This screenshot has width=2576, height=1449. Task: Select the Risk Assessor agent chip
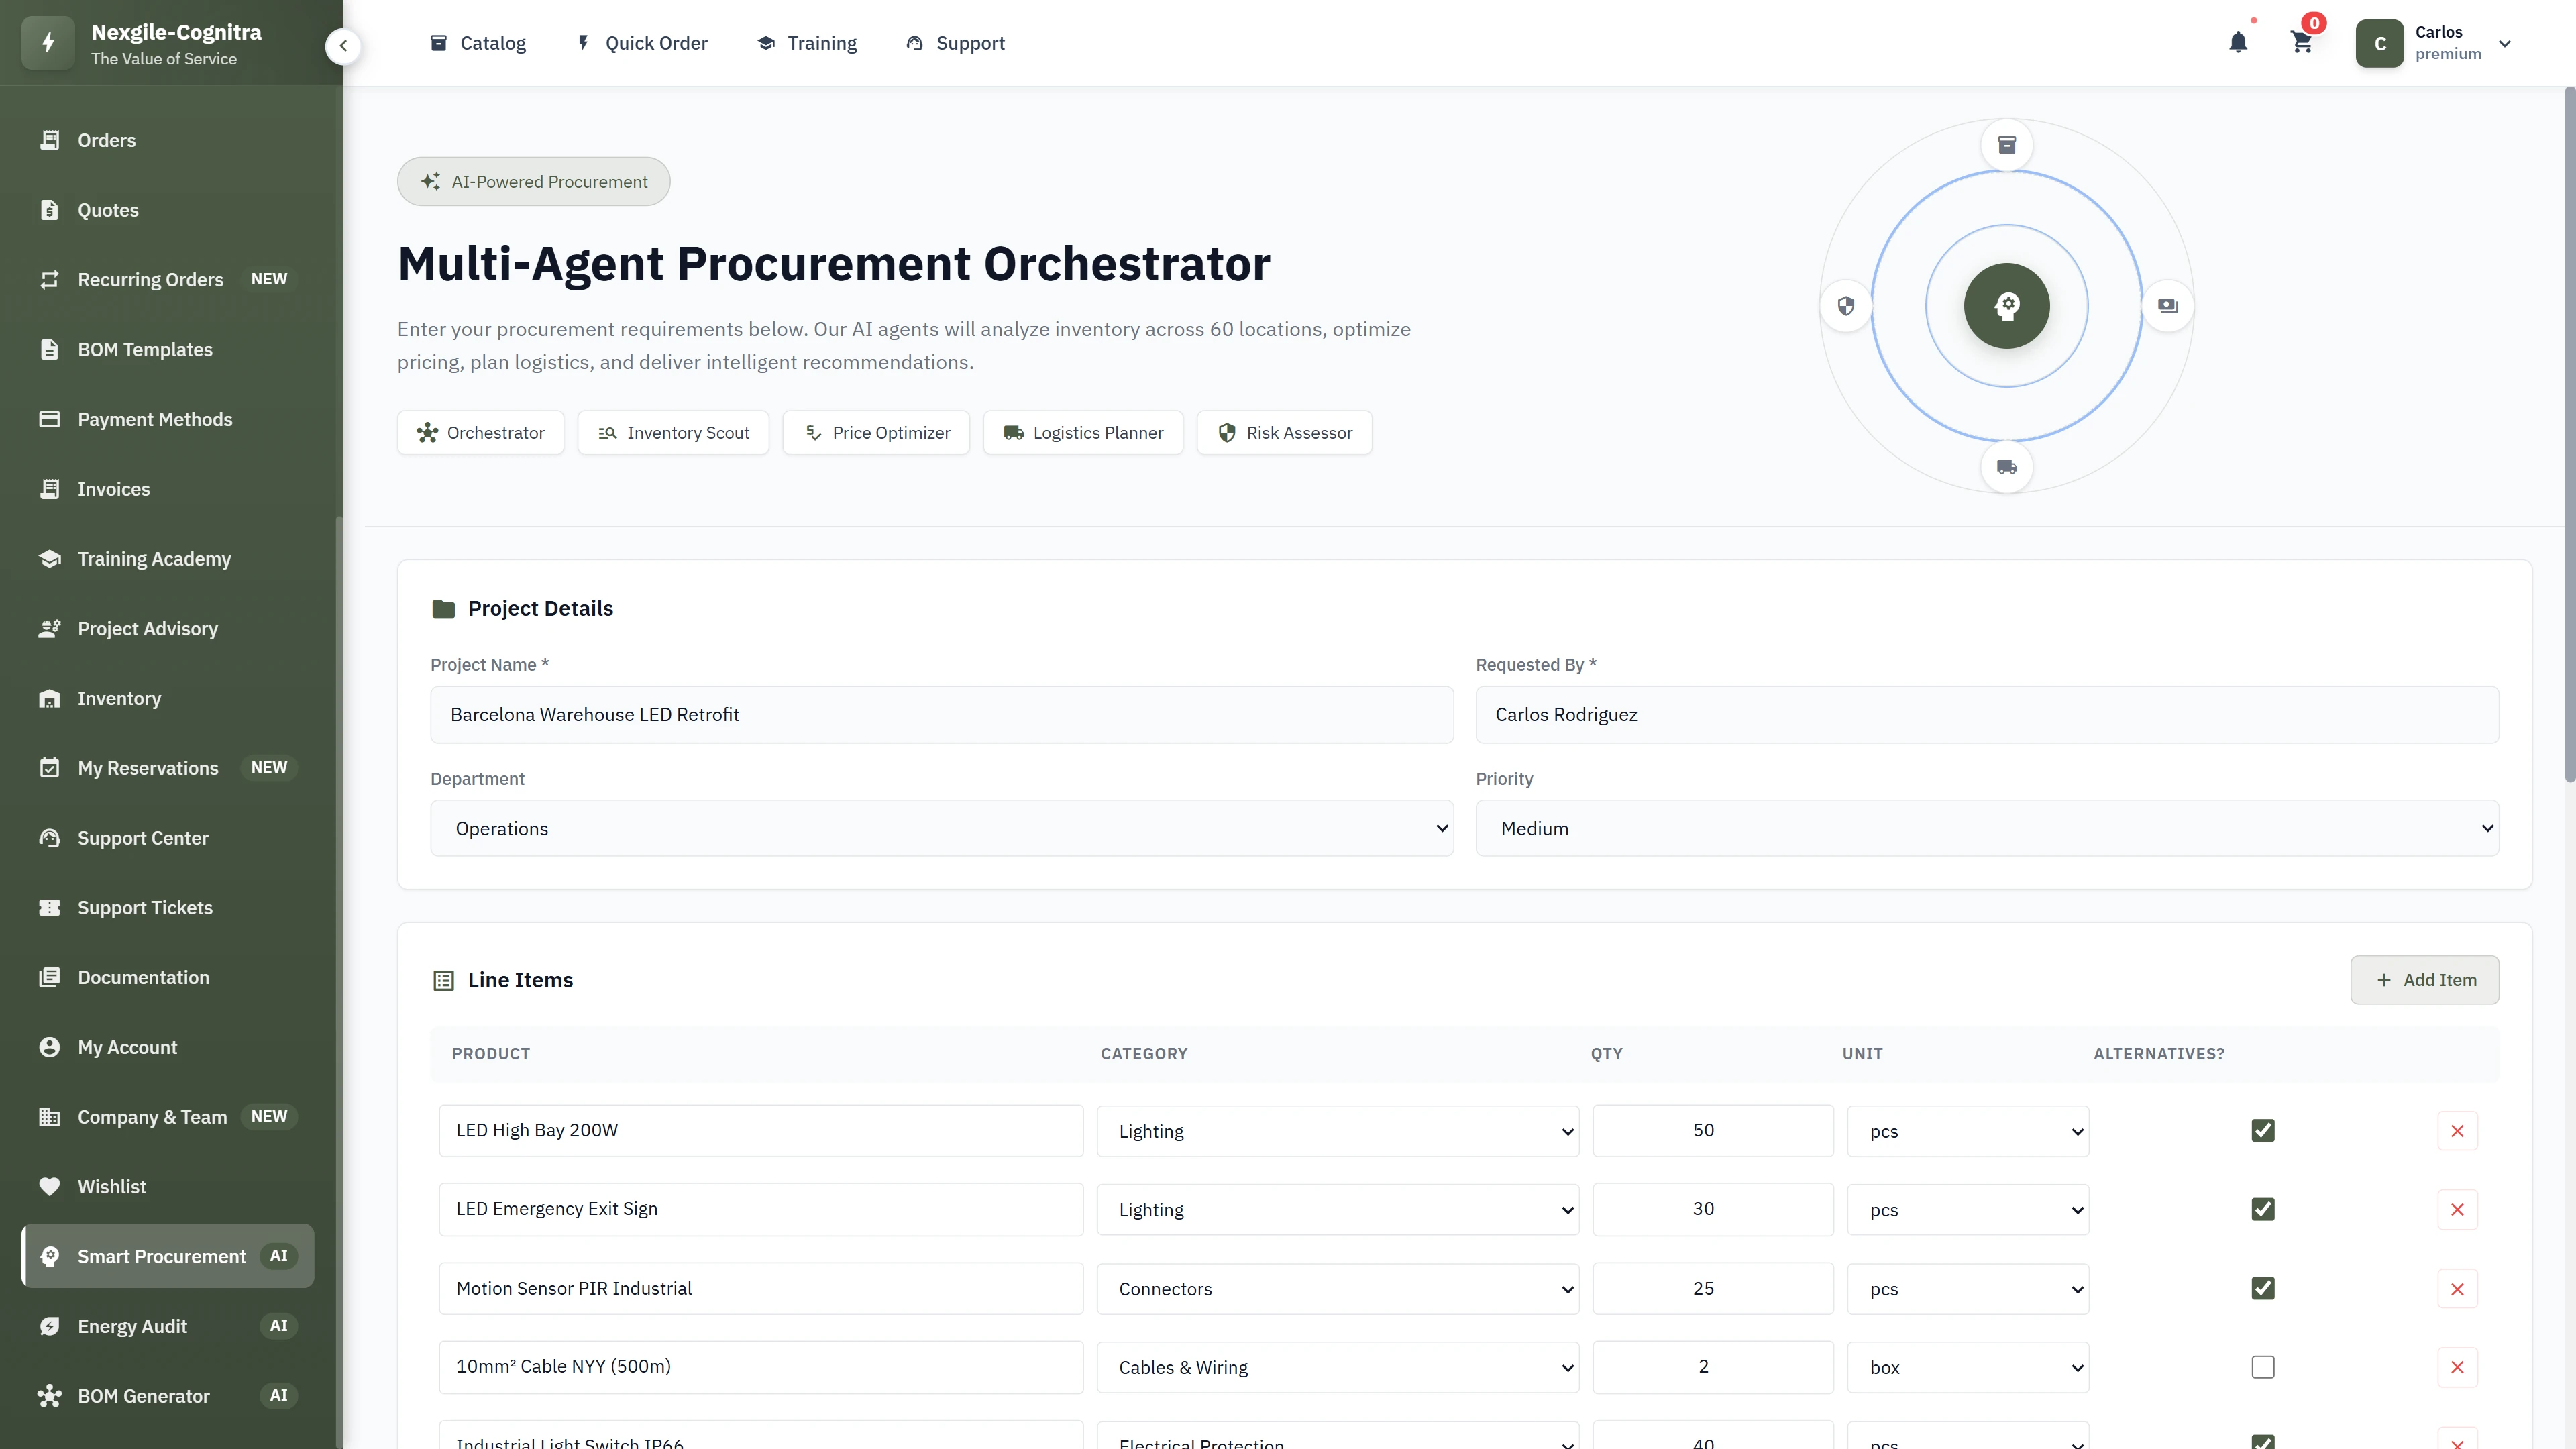[1284, 432]
